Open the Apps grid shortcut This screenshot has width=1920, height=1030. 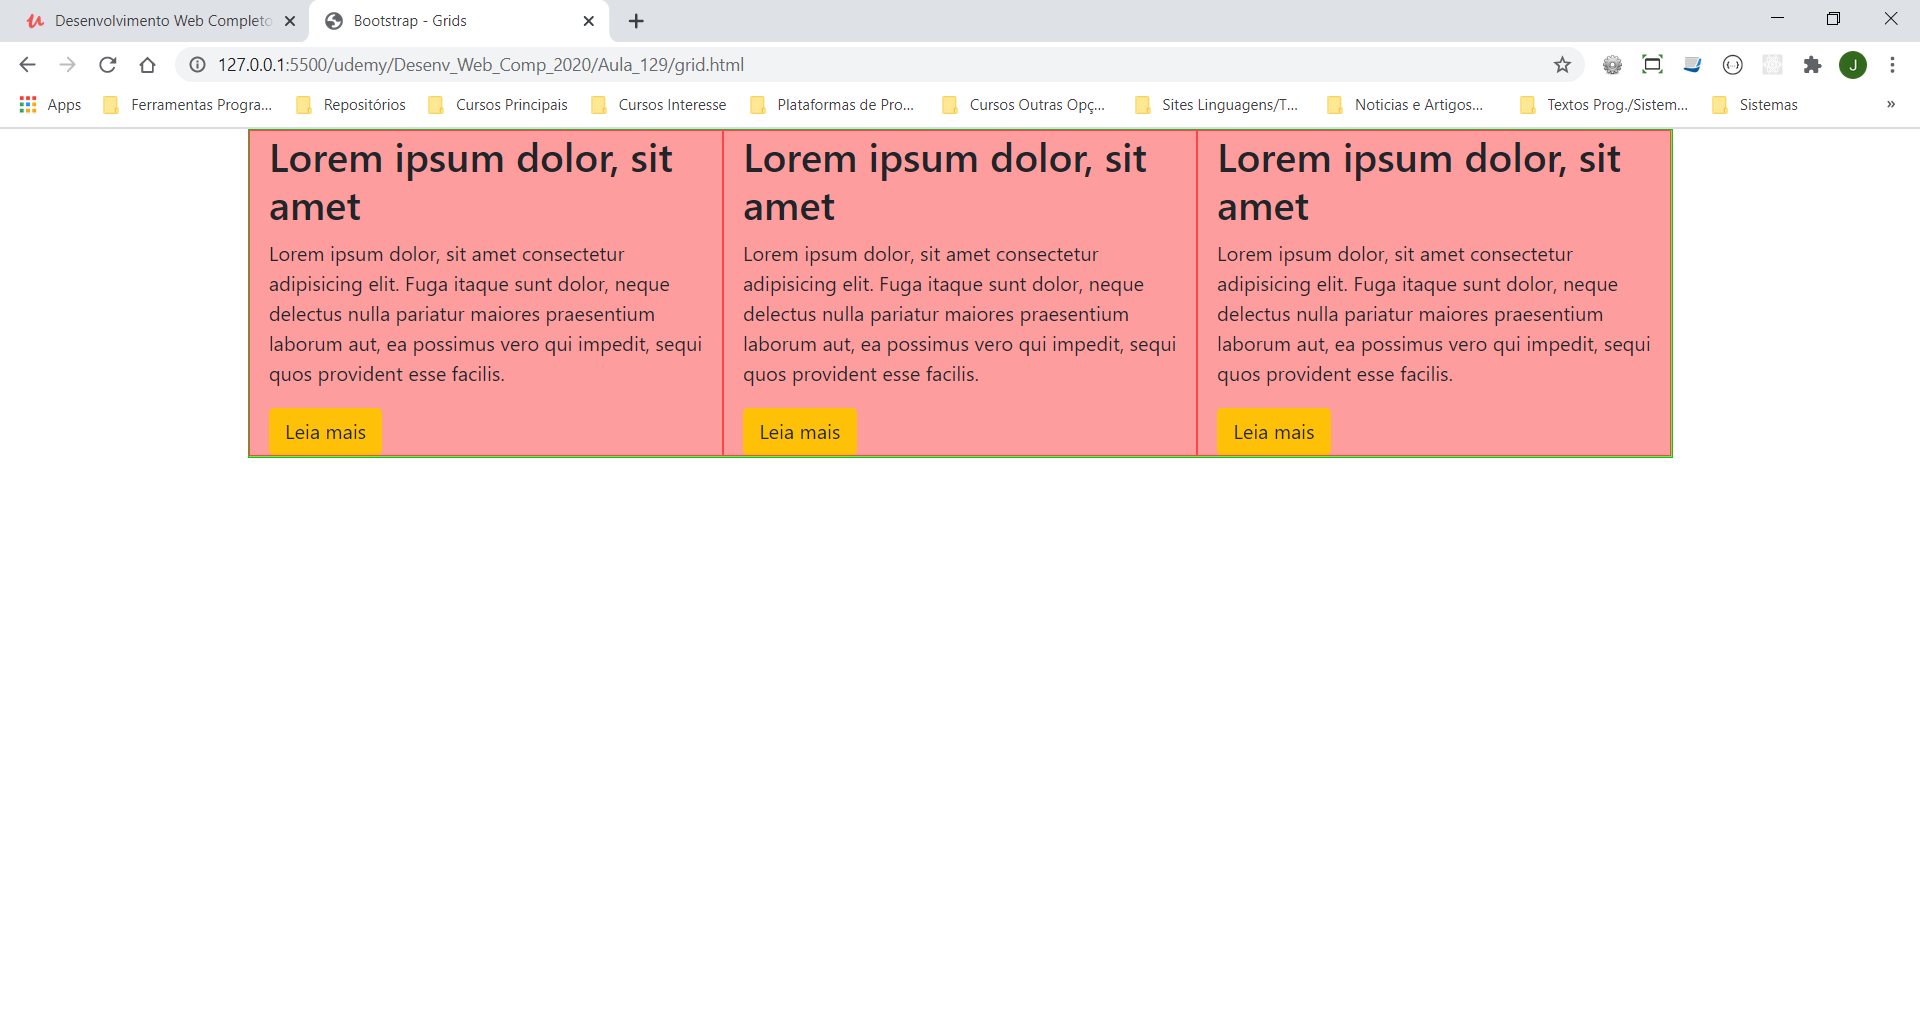50,105
